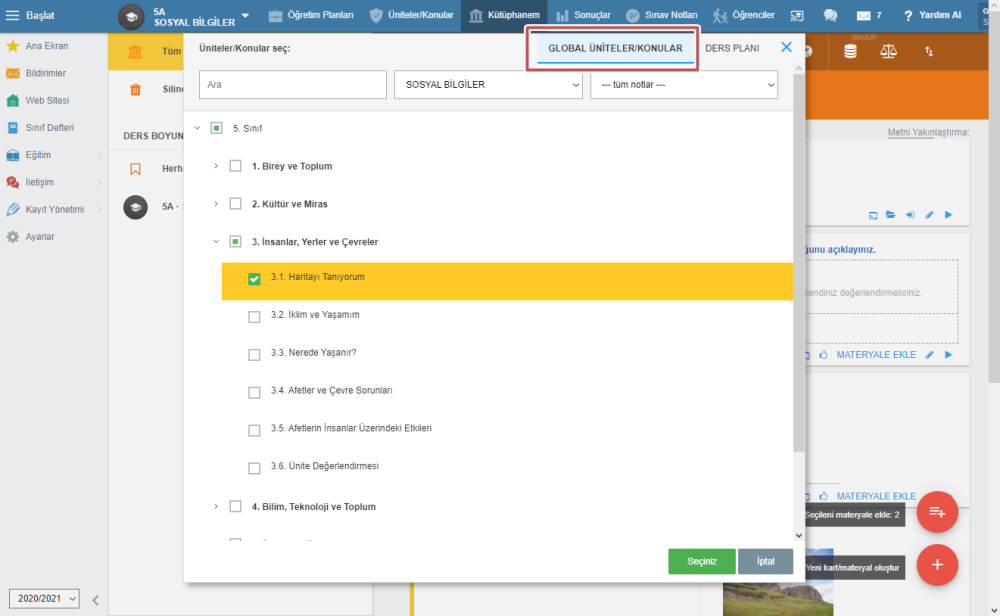Click the Ara search field

click(x=292, y=85)
